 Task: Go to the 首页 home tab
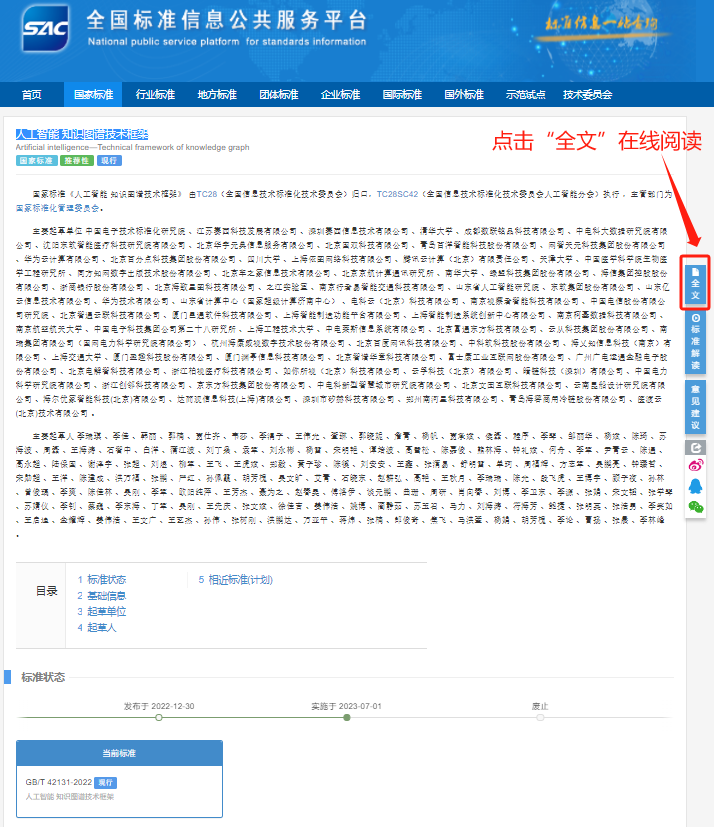[32, 95]
